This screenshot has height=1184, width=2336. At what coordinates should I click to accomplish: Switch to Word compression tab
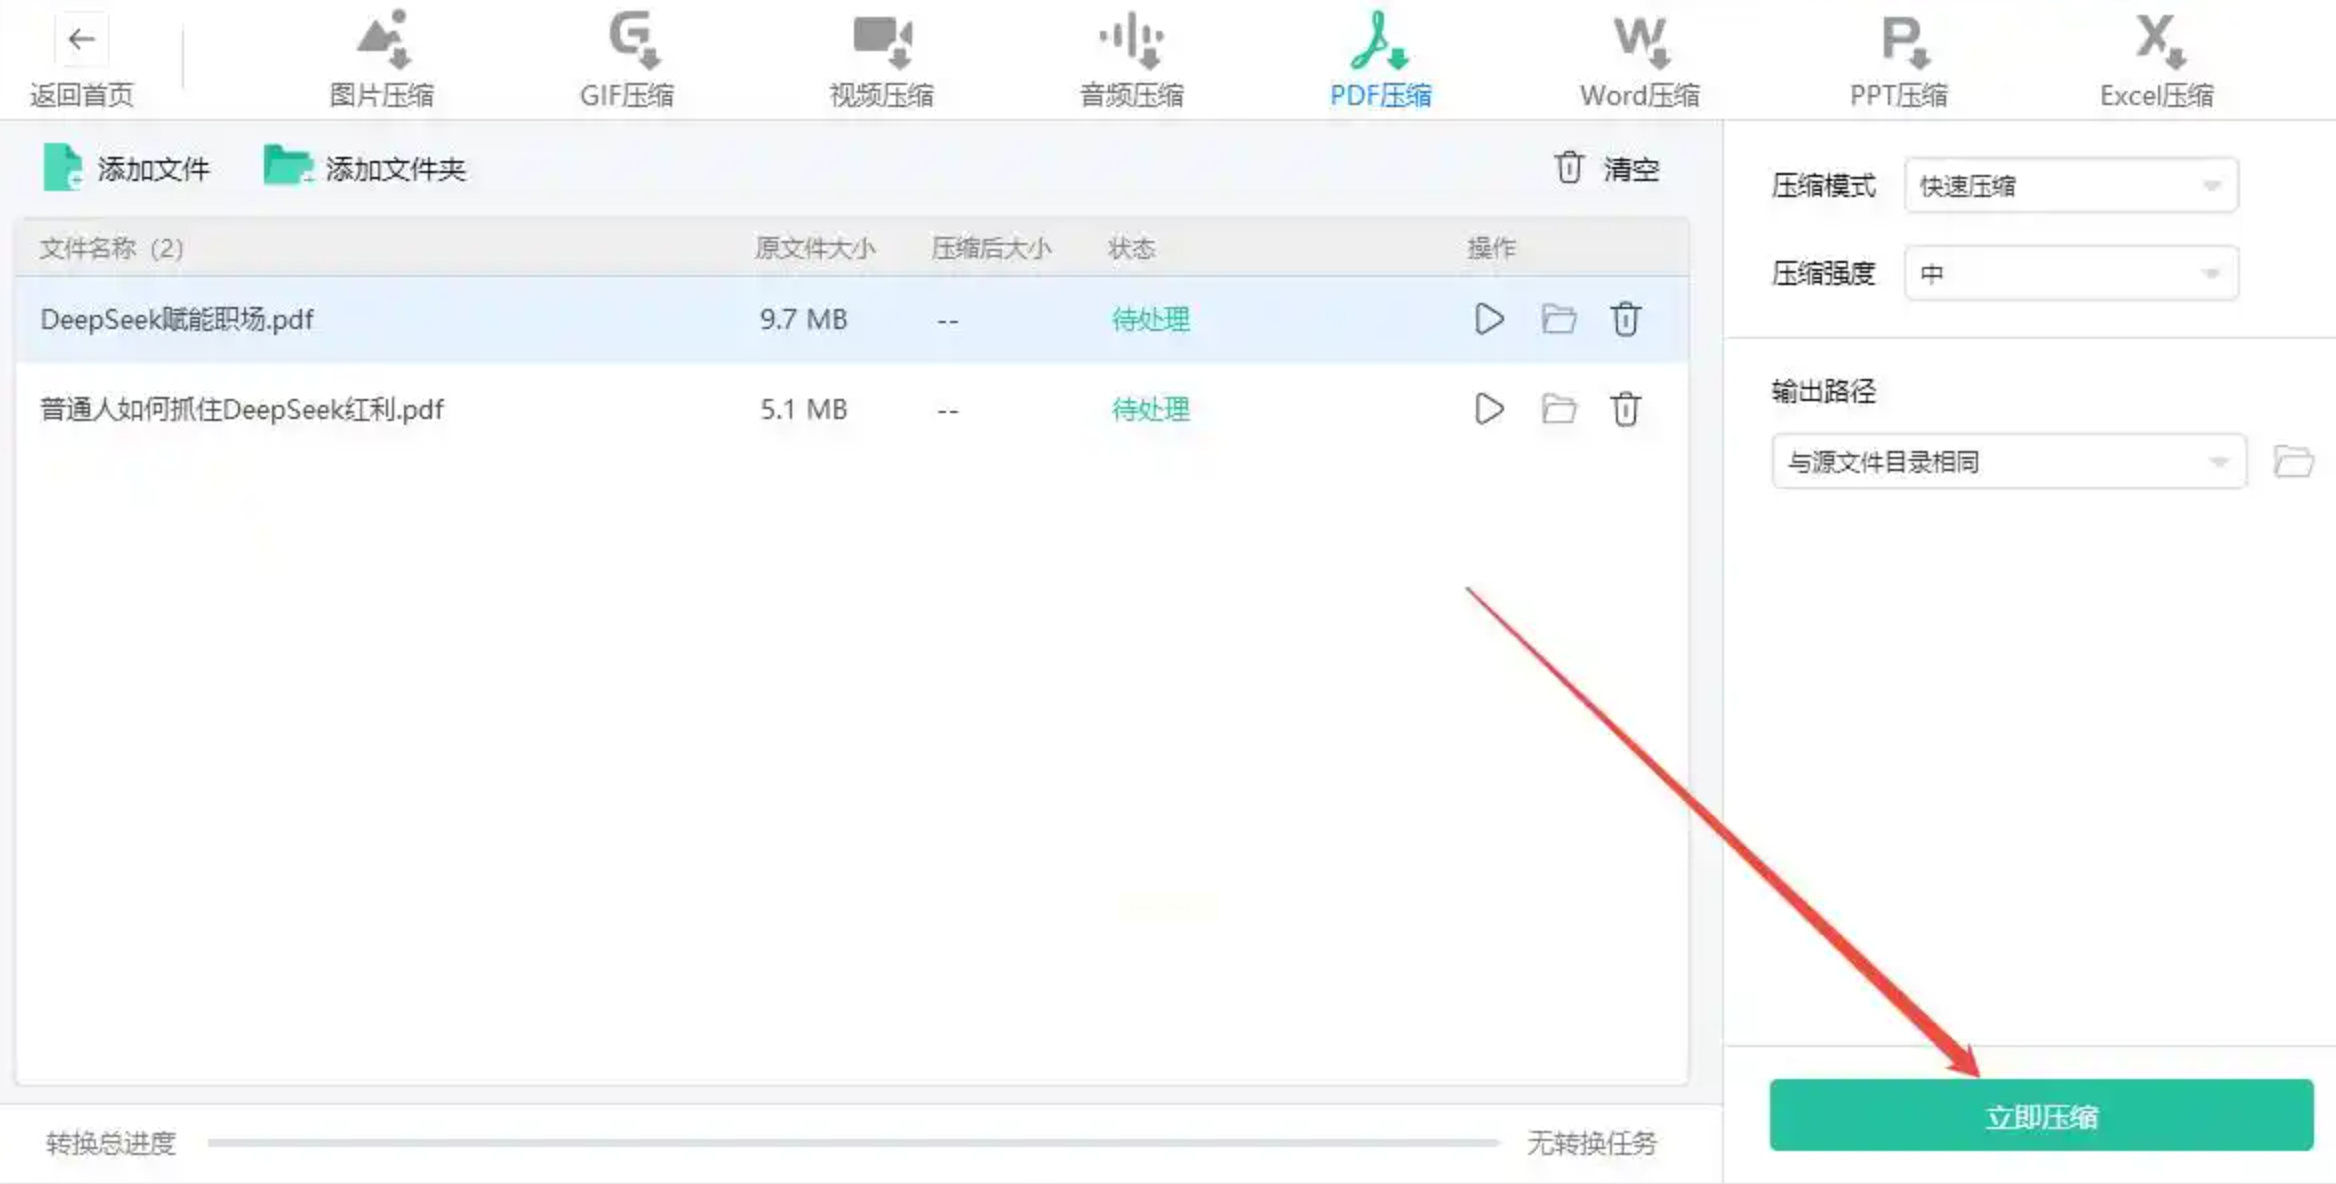pyautogui.click(x=1639, y=60)
